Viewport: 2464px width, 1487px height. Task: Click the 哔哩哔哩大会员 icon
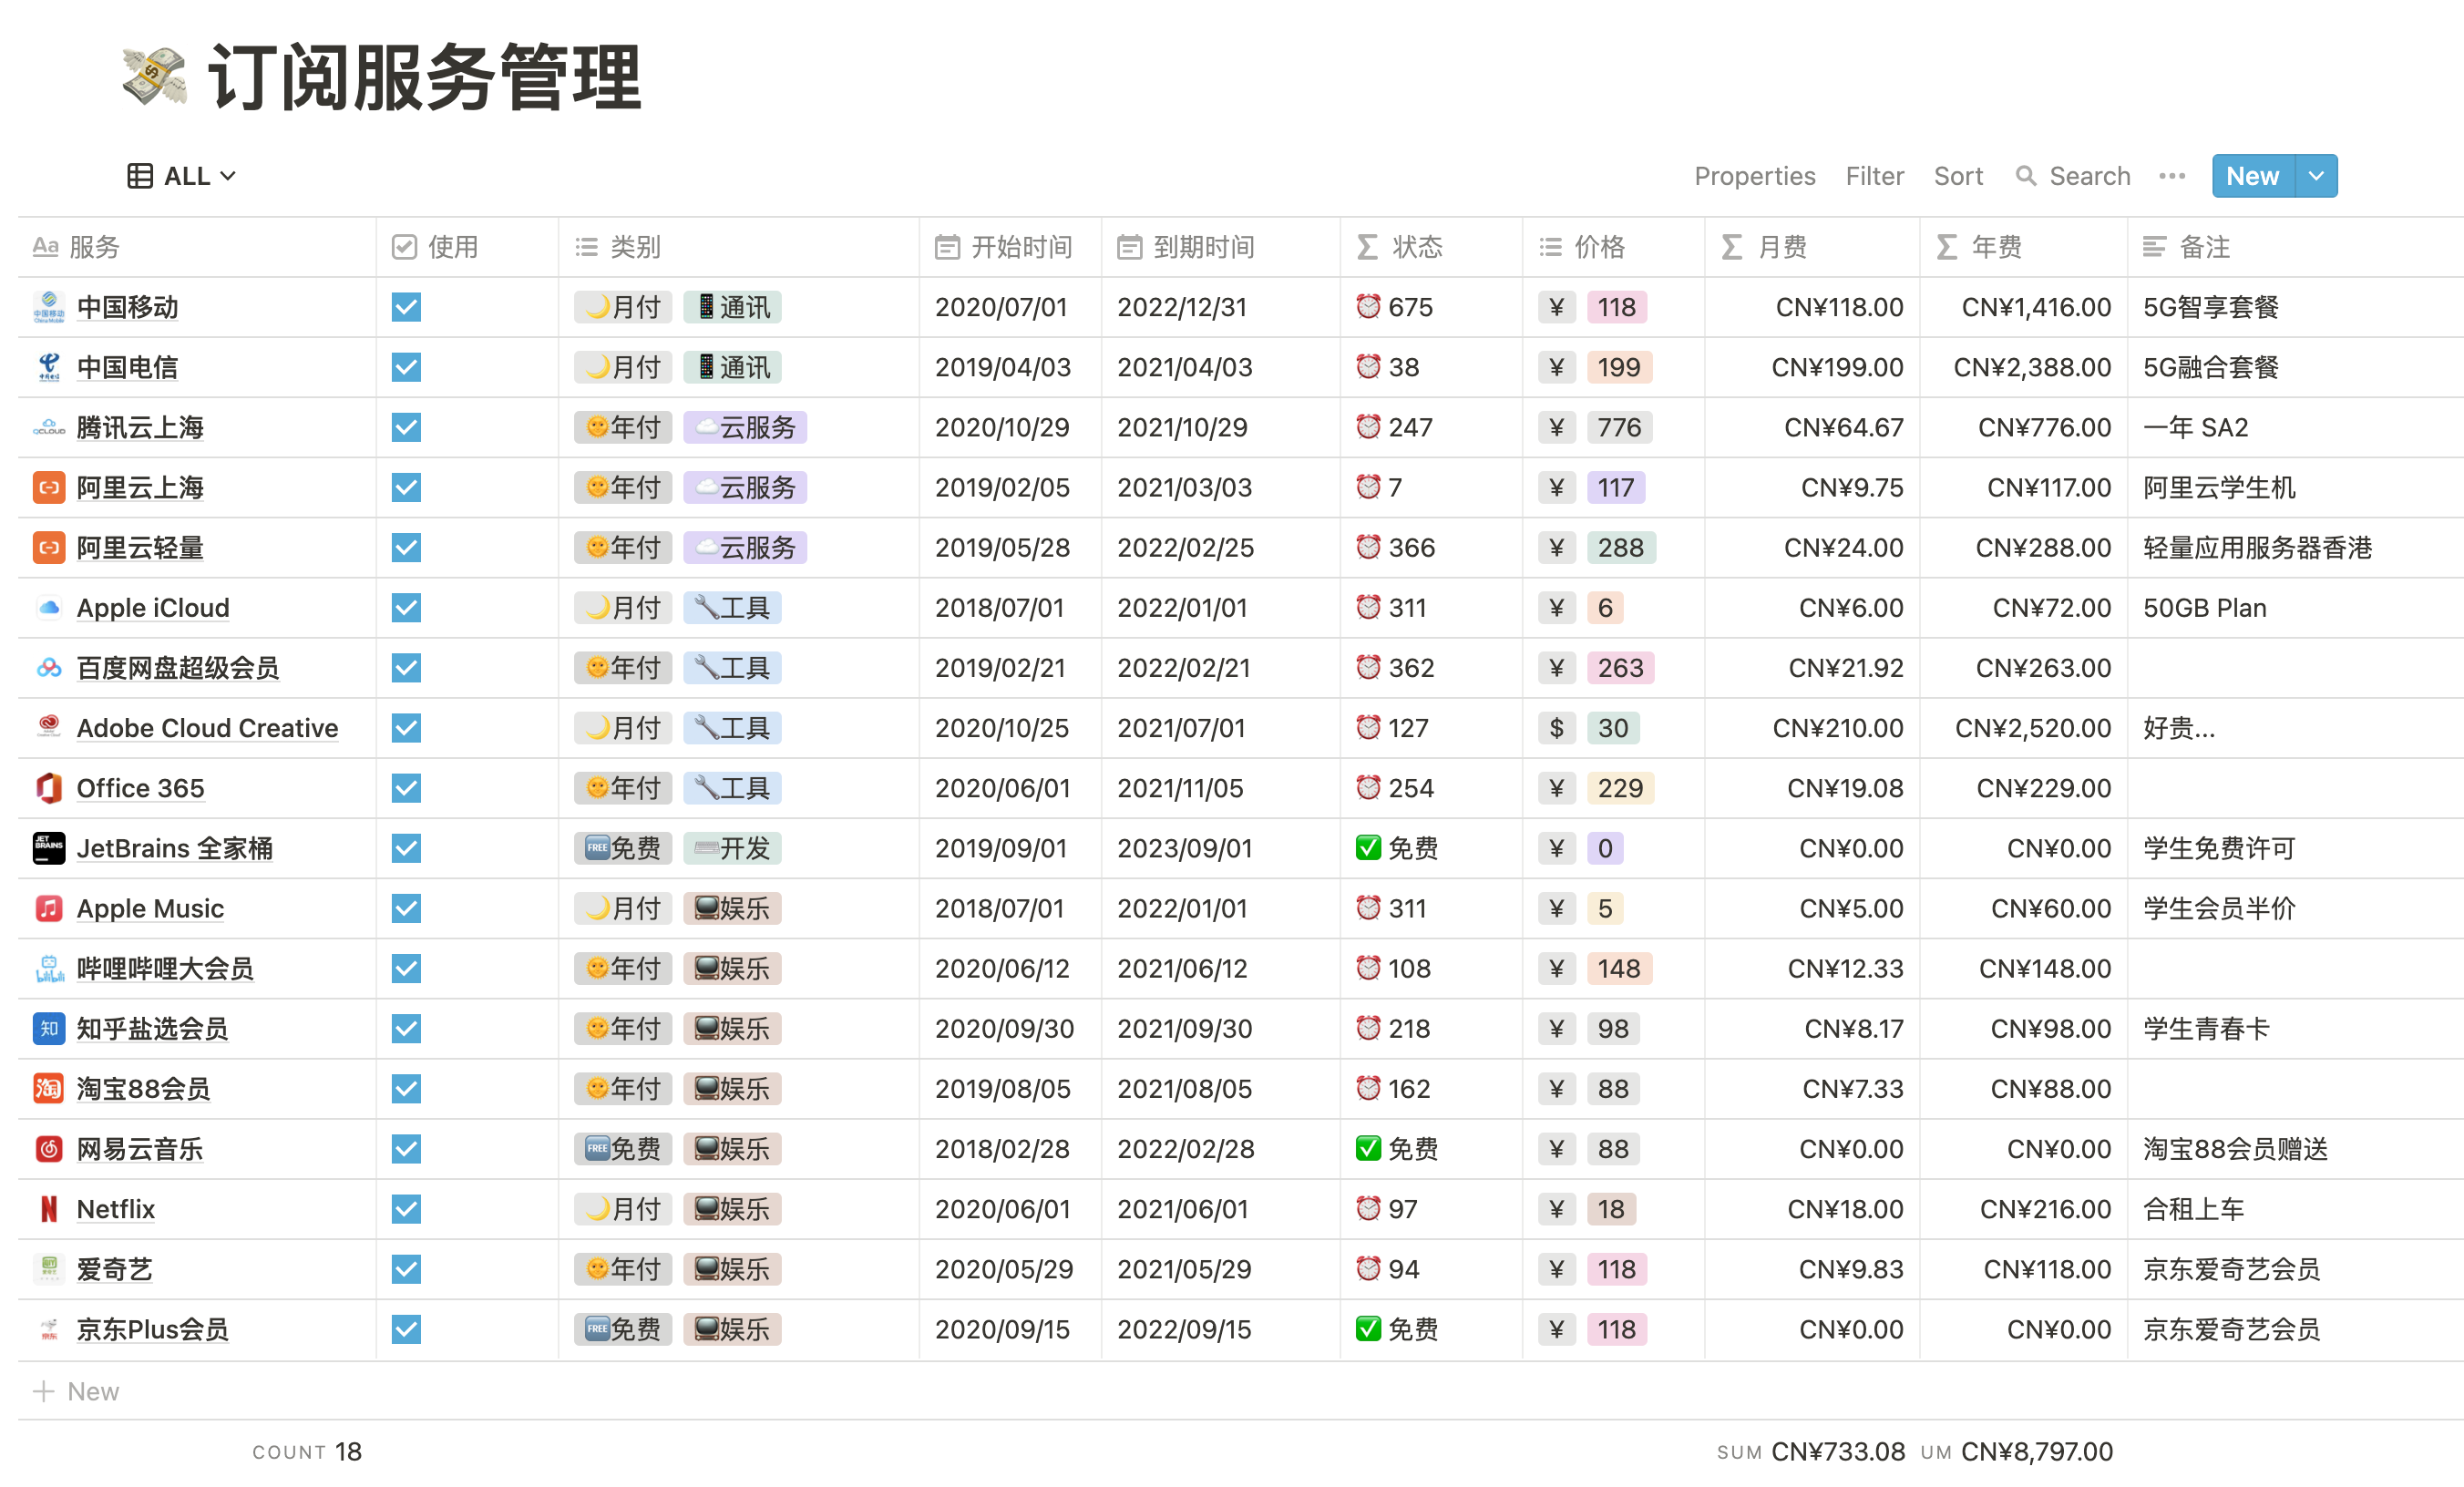click(48, 969)
